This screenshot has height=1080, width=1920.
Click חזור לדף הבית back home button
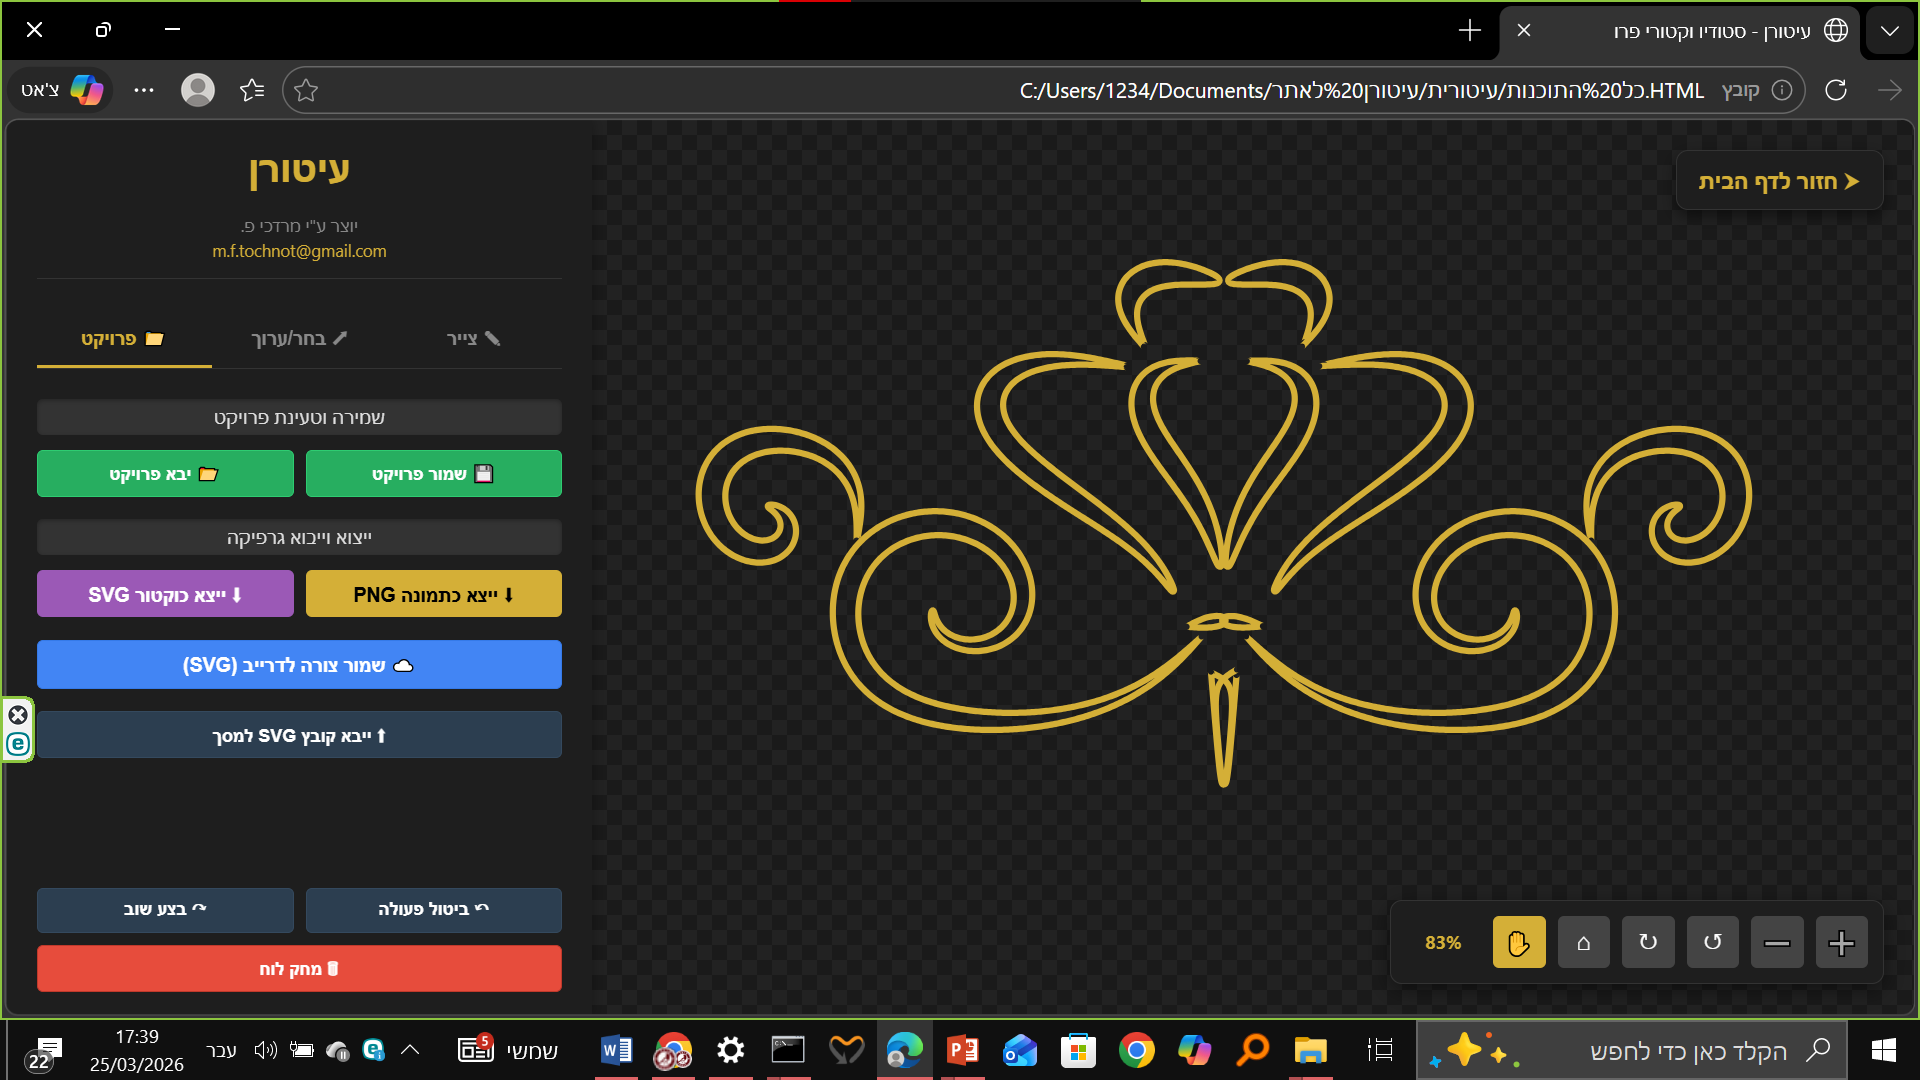coord(1779,181)
